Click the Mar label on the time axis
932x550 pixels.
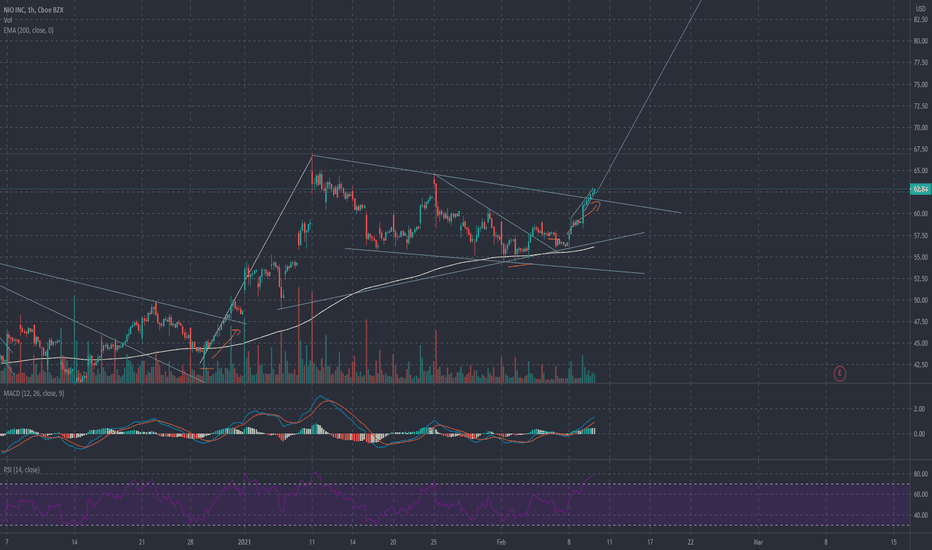[758, 542]
